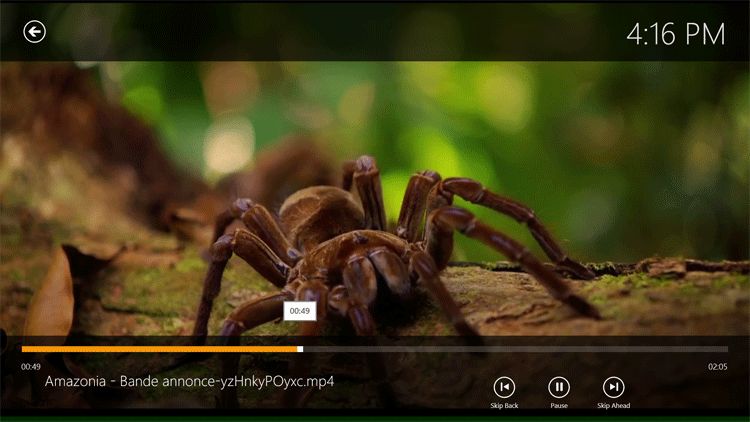
Task: Click the played orange part of progress bar
Action: point(160,349)
